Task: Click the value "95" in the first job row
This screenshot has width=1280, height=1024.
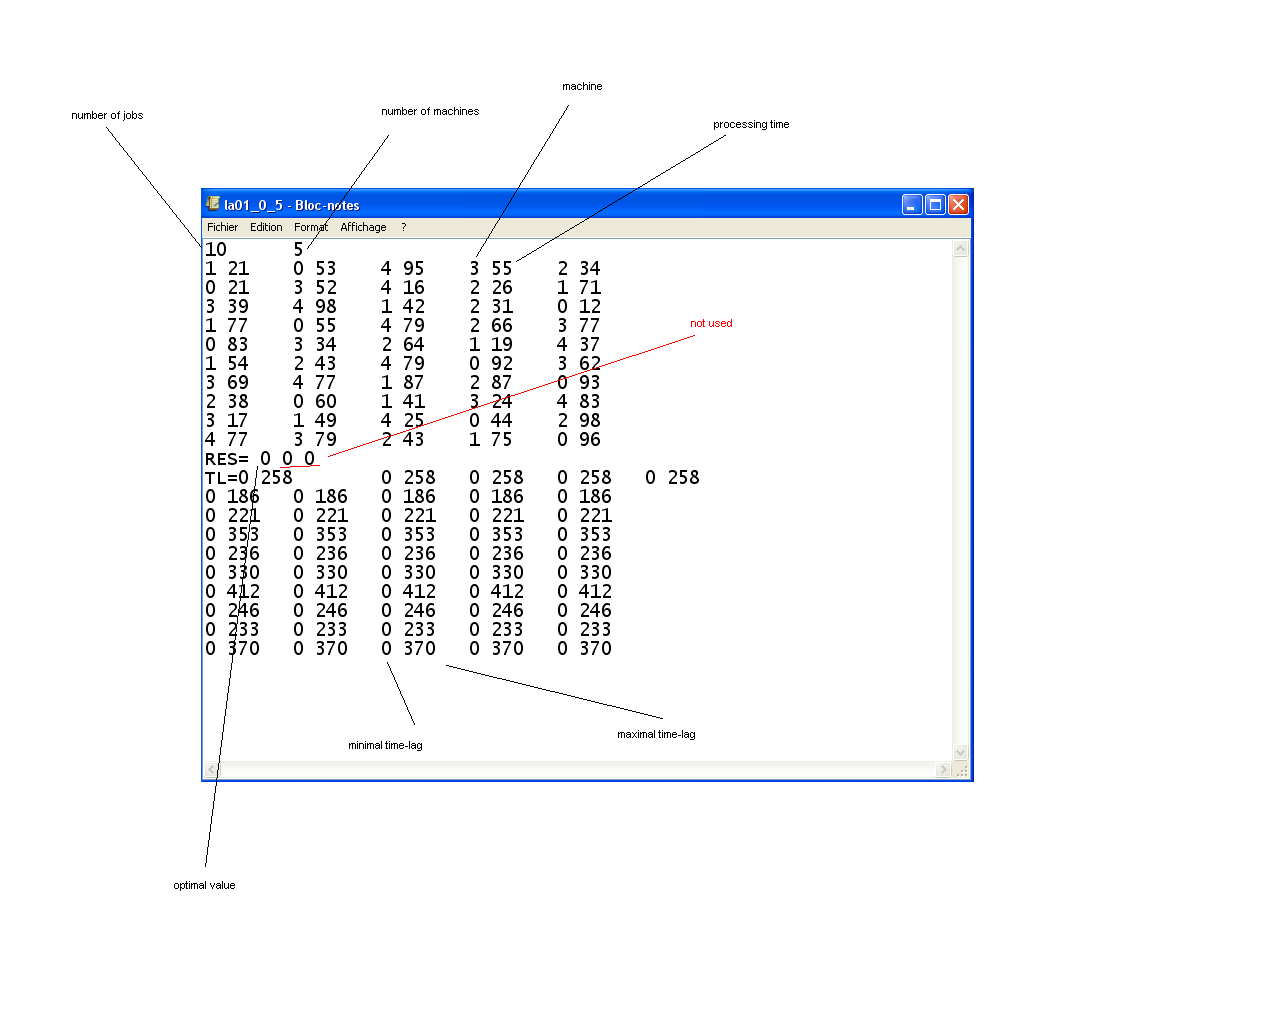Action: (414, 269)
